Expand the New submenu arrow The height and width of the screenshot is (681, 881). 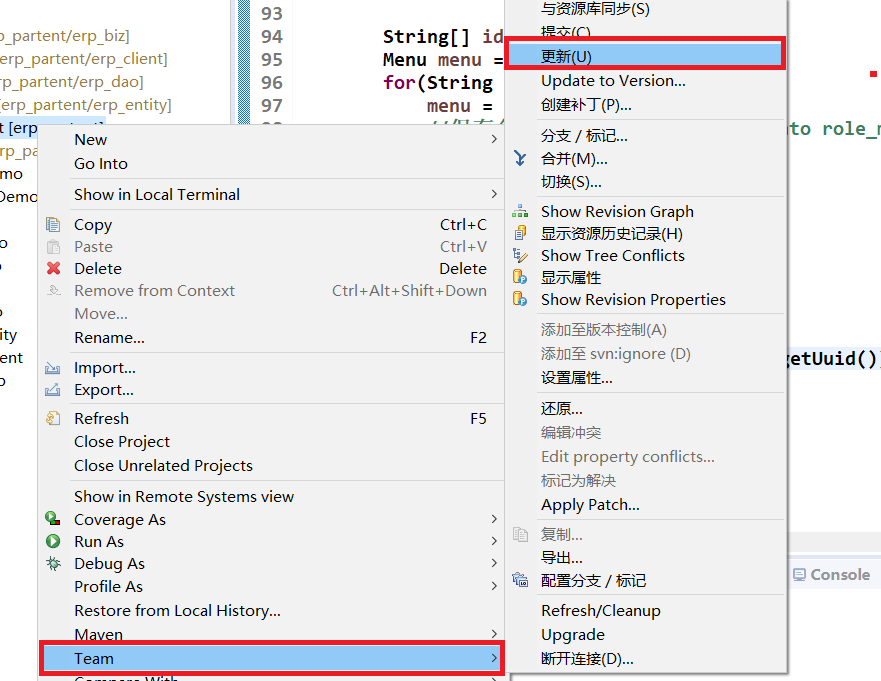point(494,139)
